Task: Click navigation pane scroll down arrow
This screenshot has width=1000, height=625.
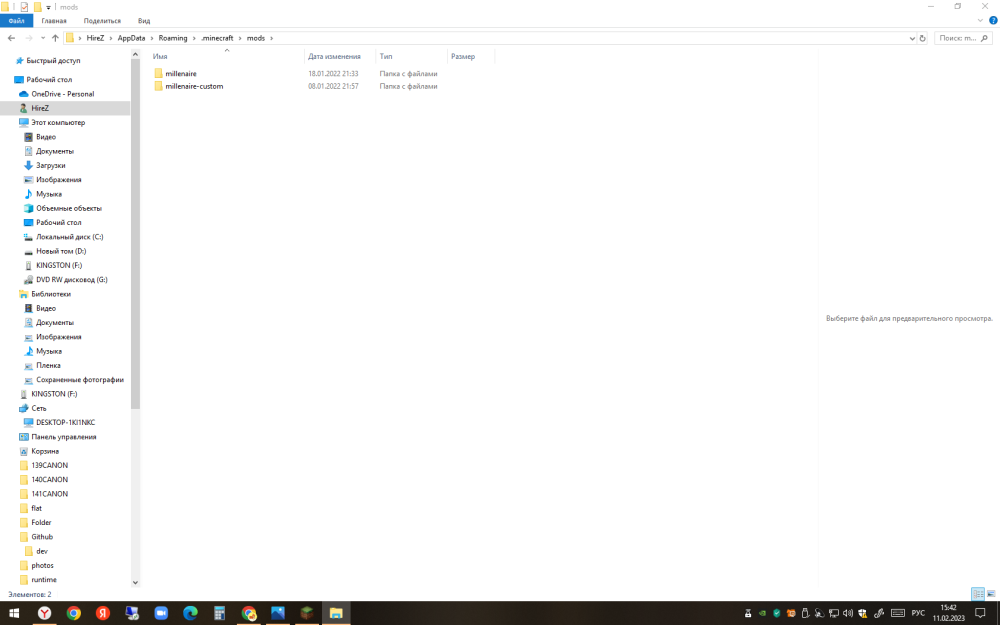Action: [x=135, y=582]
